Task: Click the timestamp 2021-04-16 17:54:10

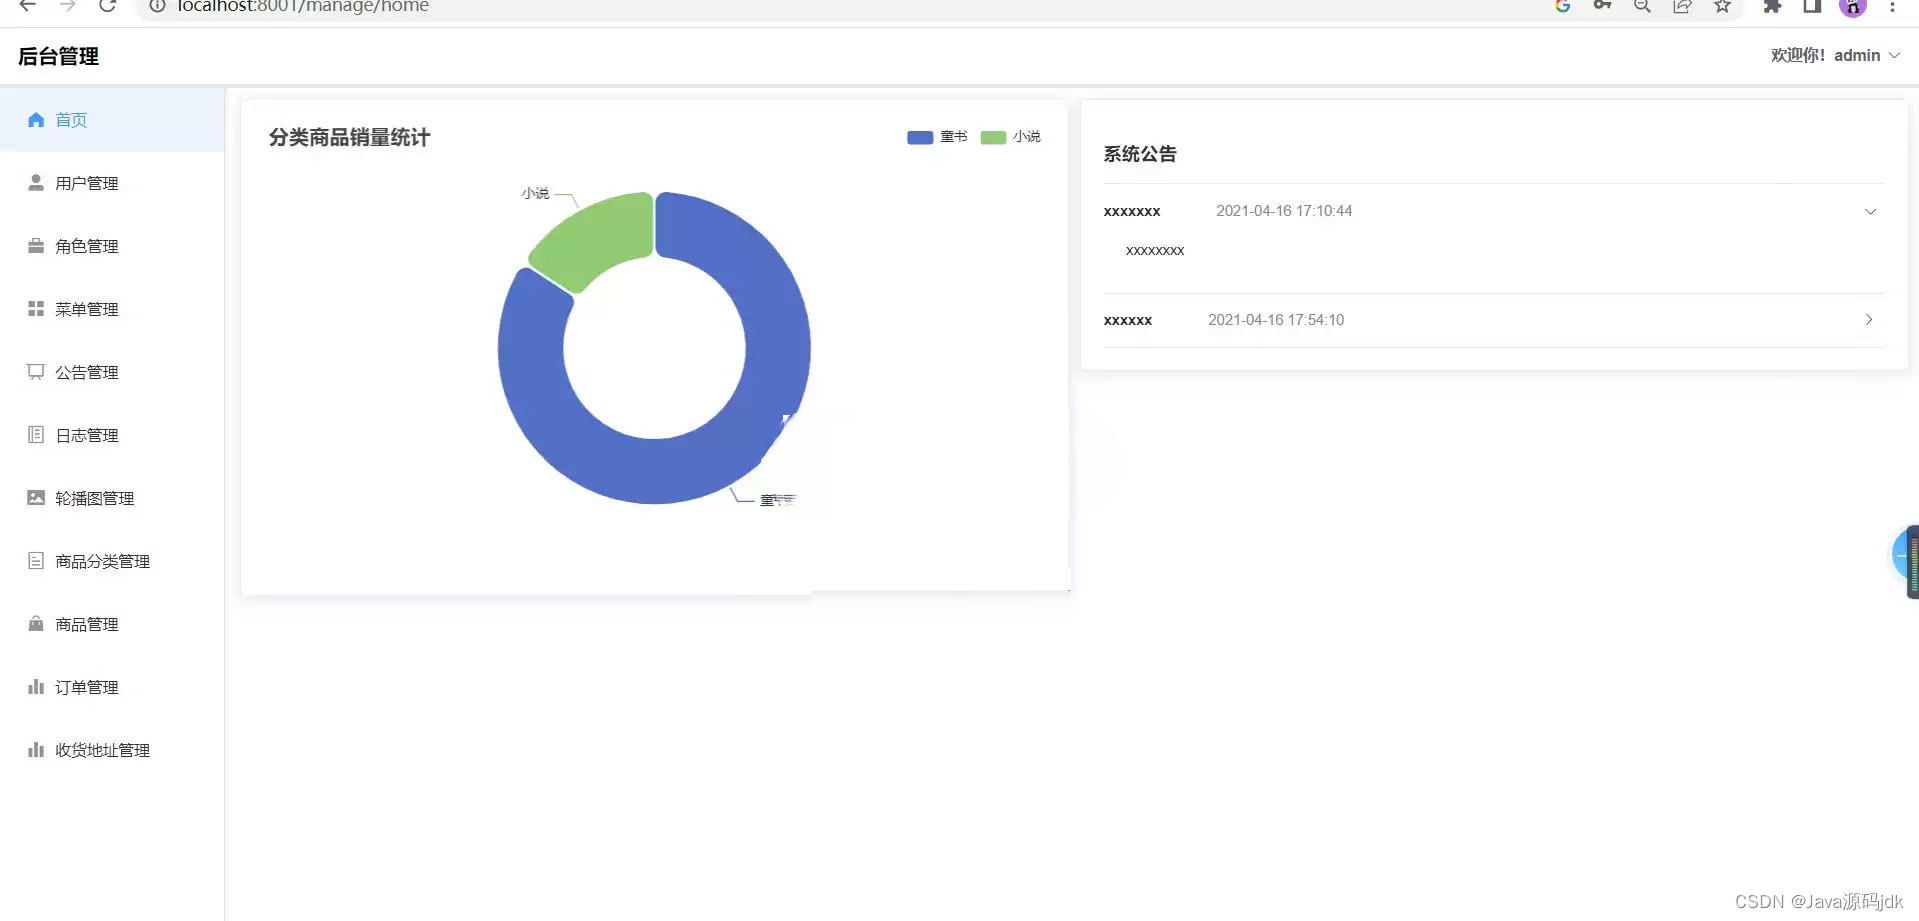Action: pos(1276,320)
